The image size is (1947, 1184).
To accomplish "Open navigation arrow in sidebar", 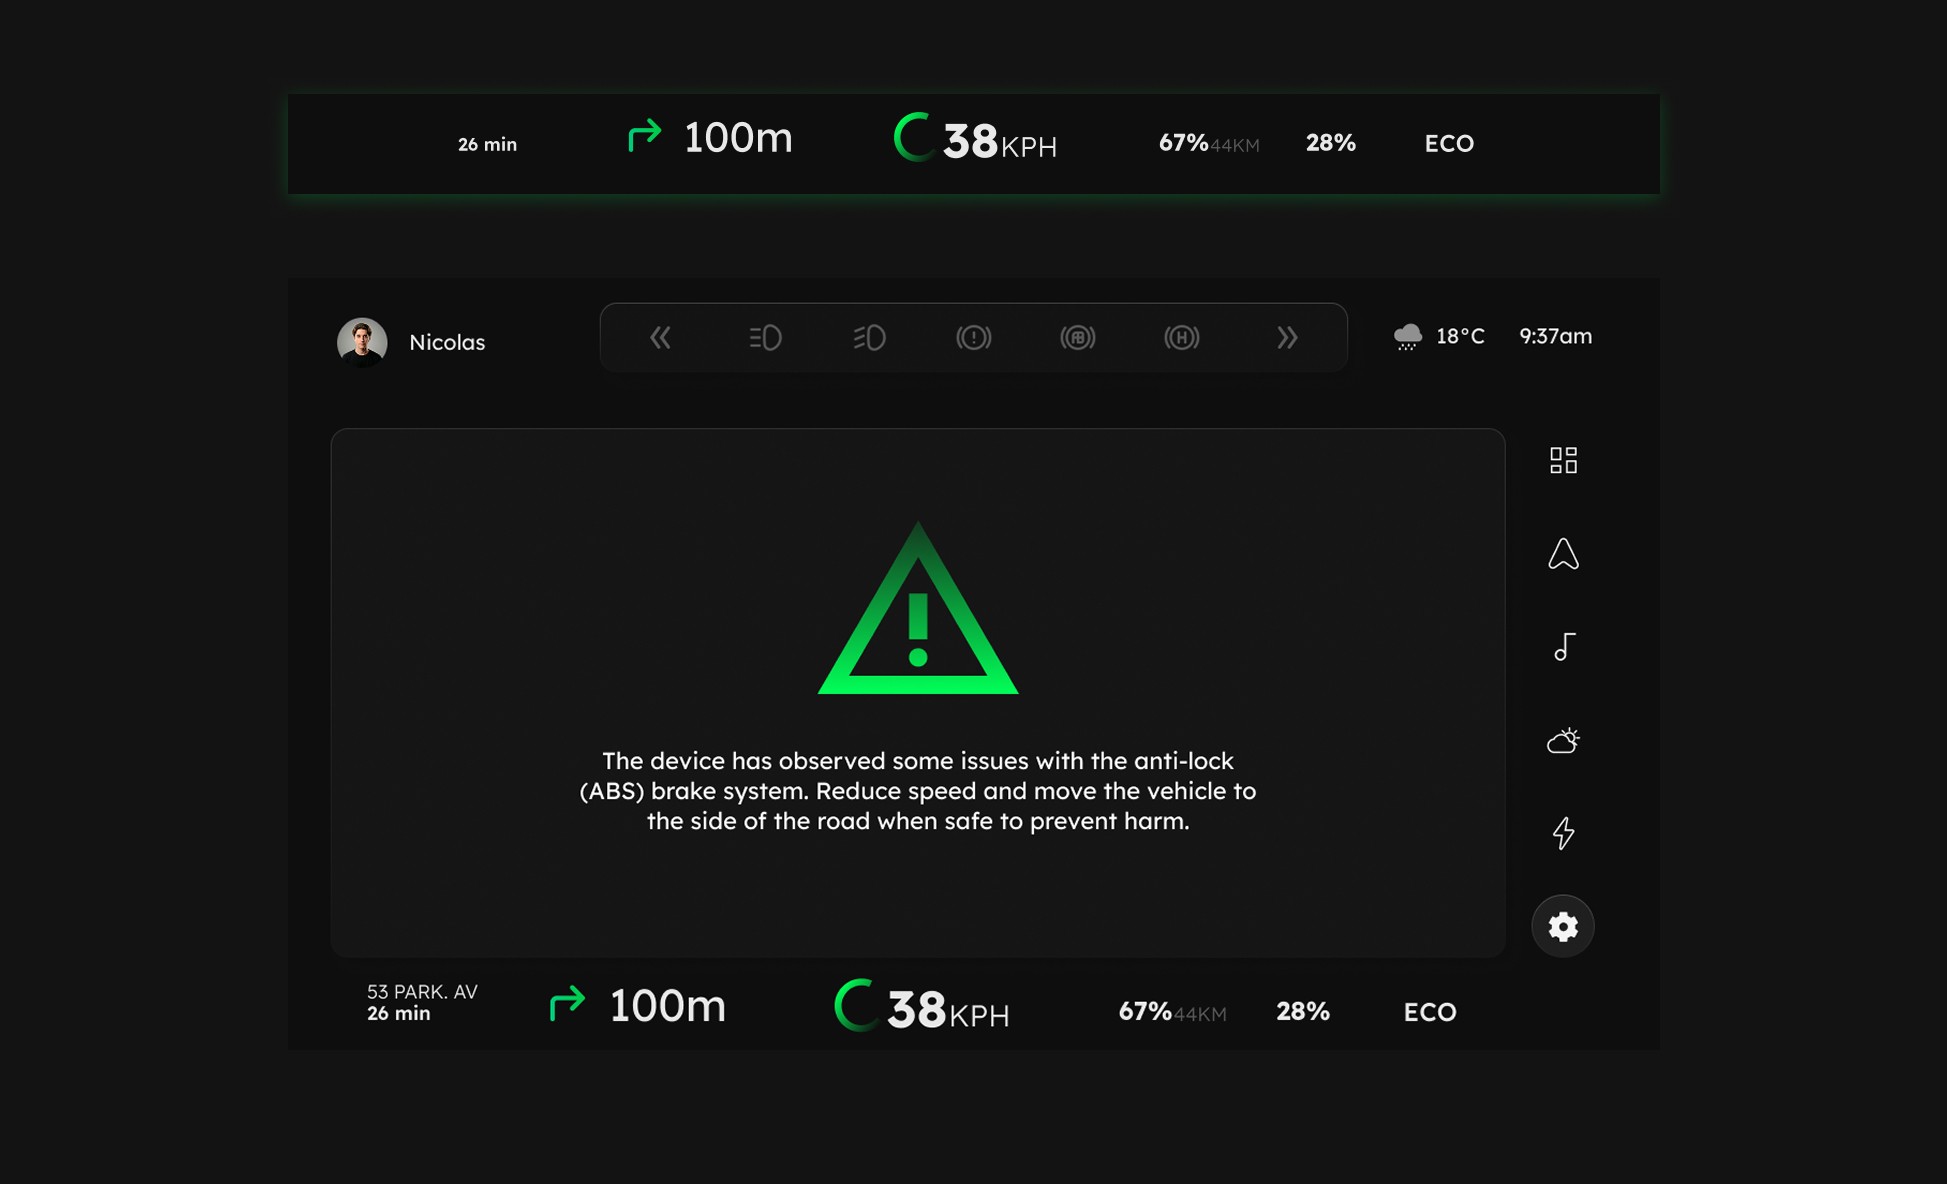I will [1563, 554].
